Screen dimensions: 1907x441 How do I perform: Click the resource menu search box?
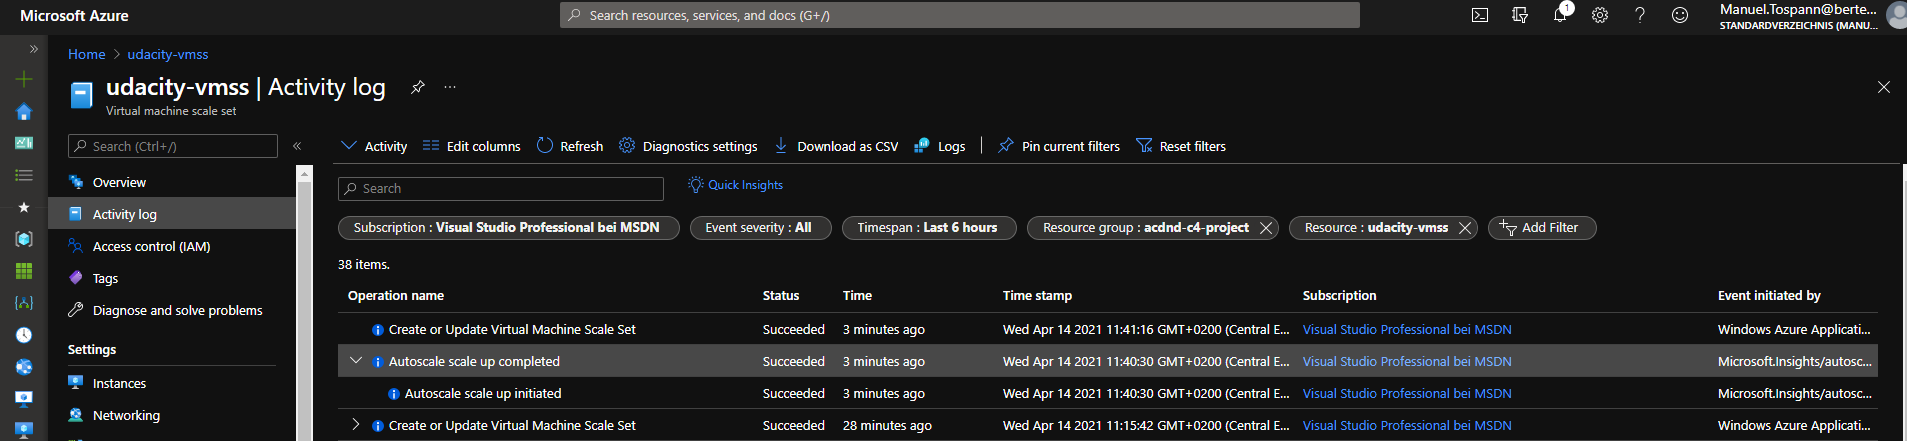173,146
